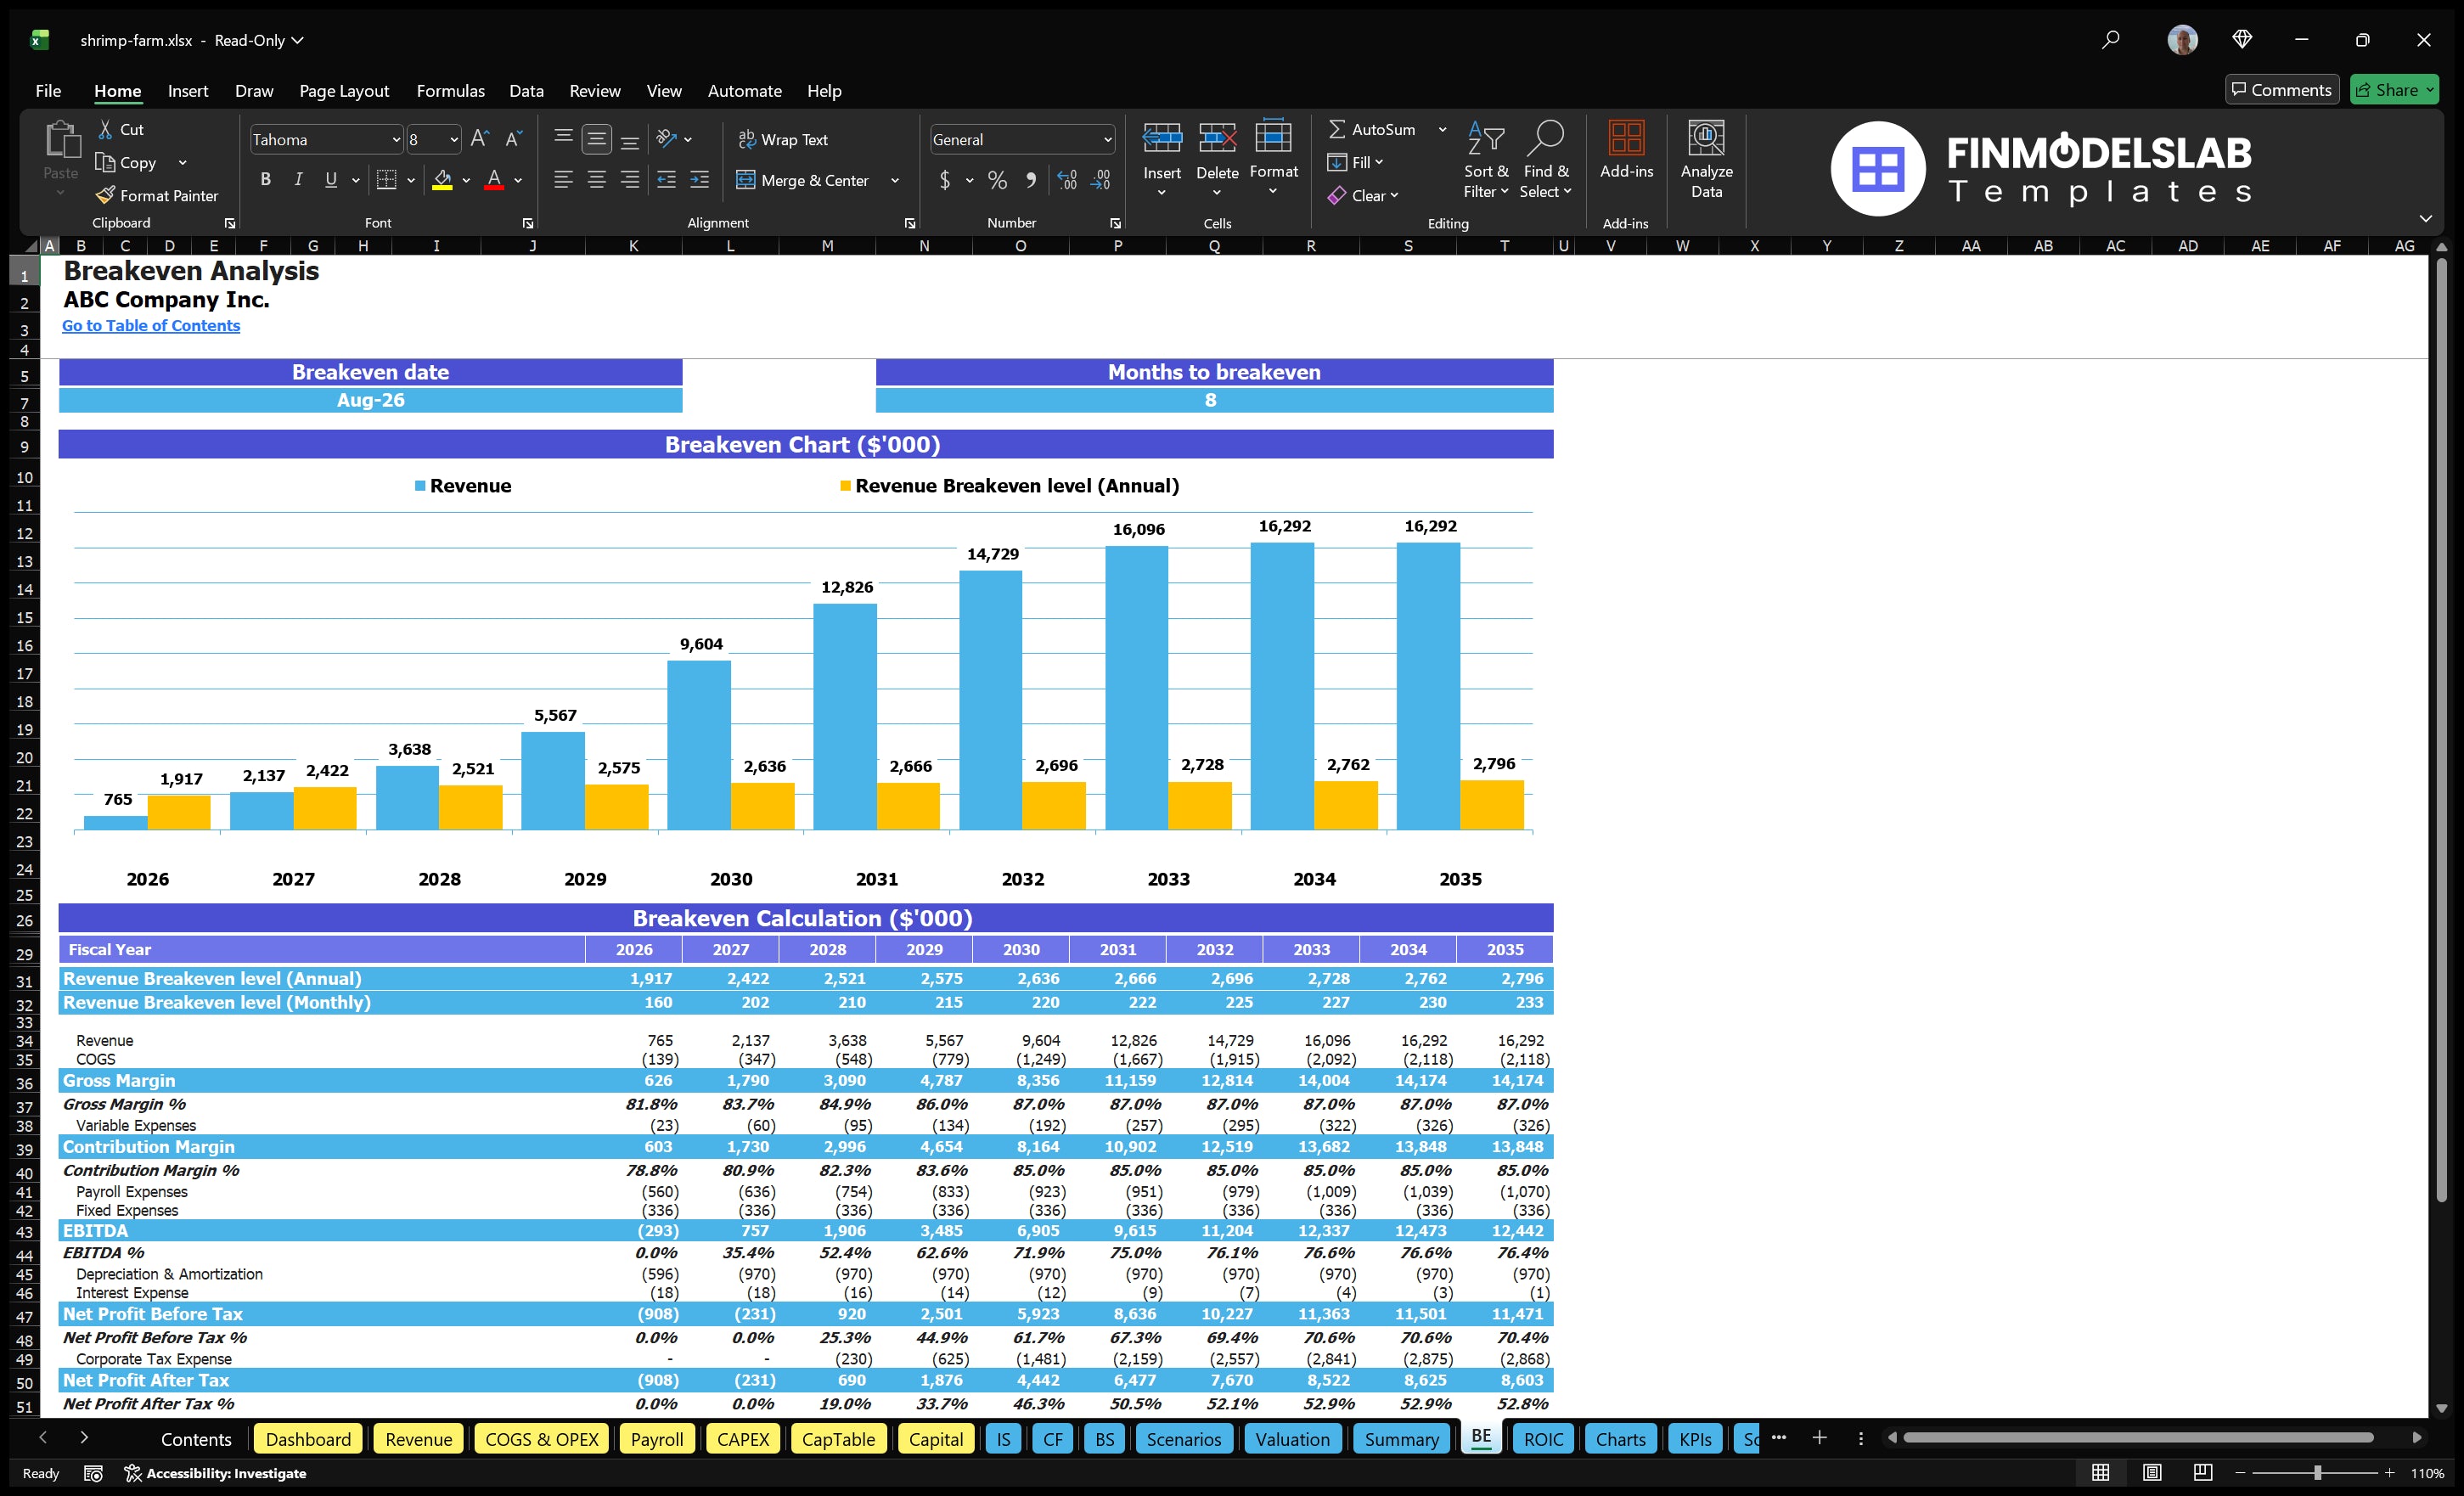Screen dimensions: 2464x1496
Task: Toggle italic formatting
Action: [x=297, y=180]
